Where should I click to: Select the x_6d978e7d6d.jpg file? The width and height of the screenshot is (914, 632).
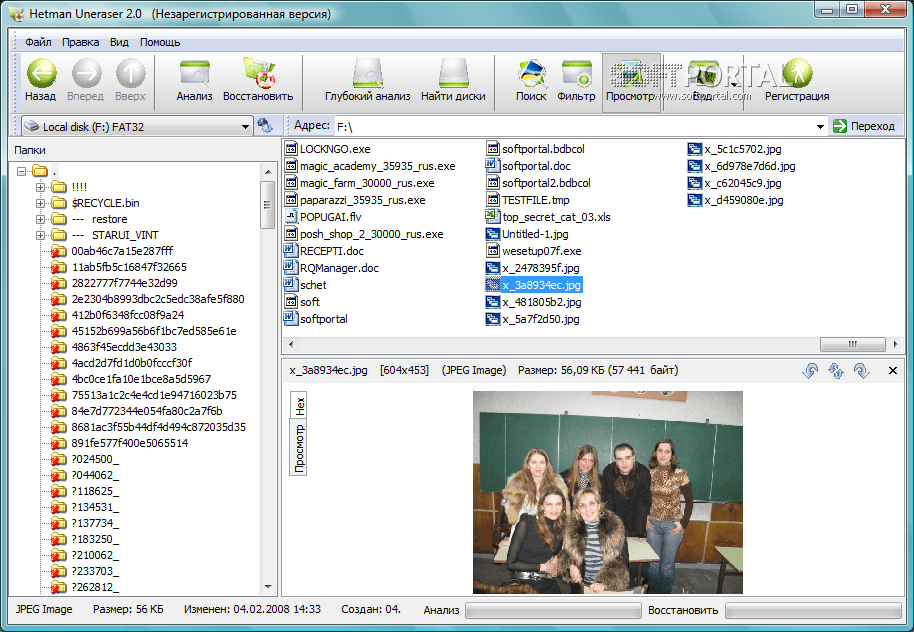(x=741, y=166)
